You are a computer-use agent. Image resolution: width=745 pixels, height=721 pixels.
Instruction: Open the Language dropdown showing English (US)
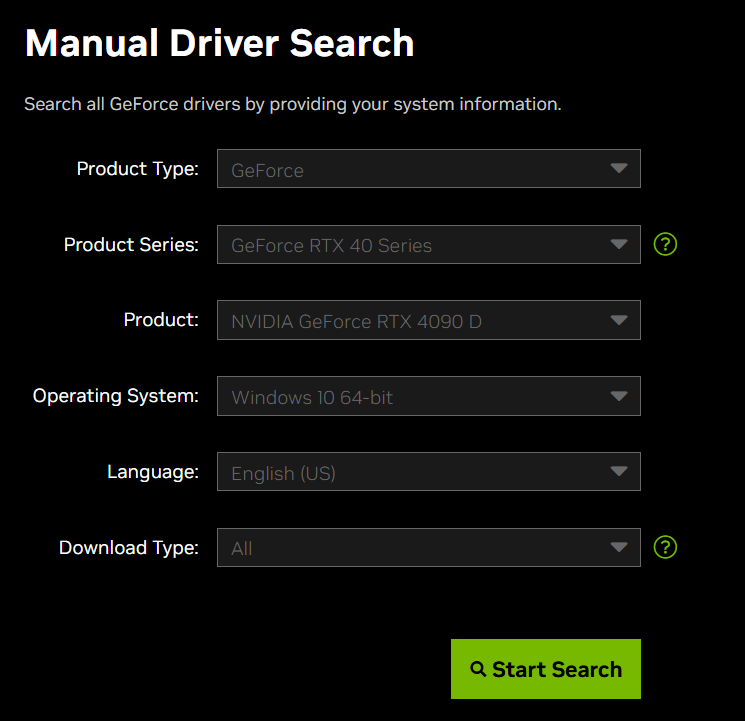click(x=429, y=471)
